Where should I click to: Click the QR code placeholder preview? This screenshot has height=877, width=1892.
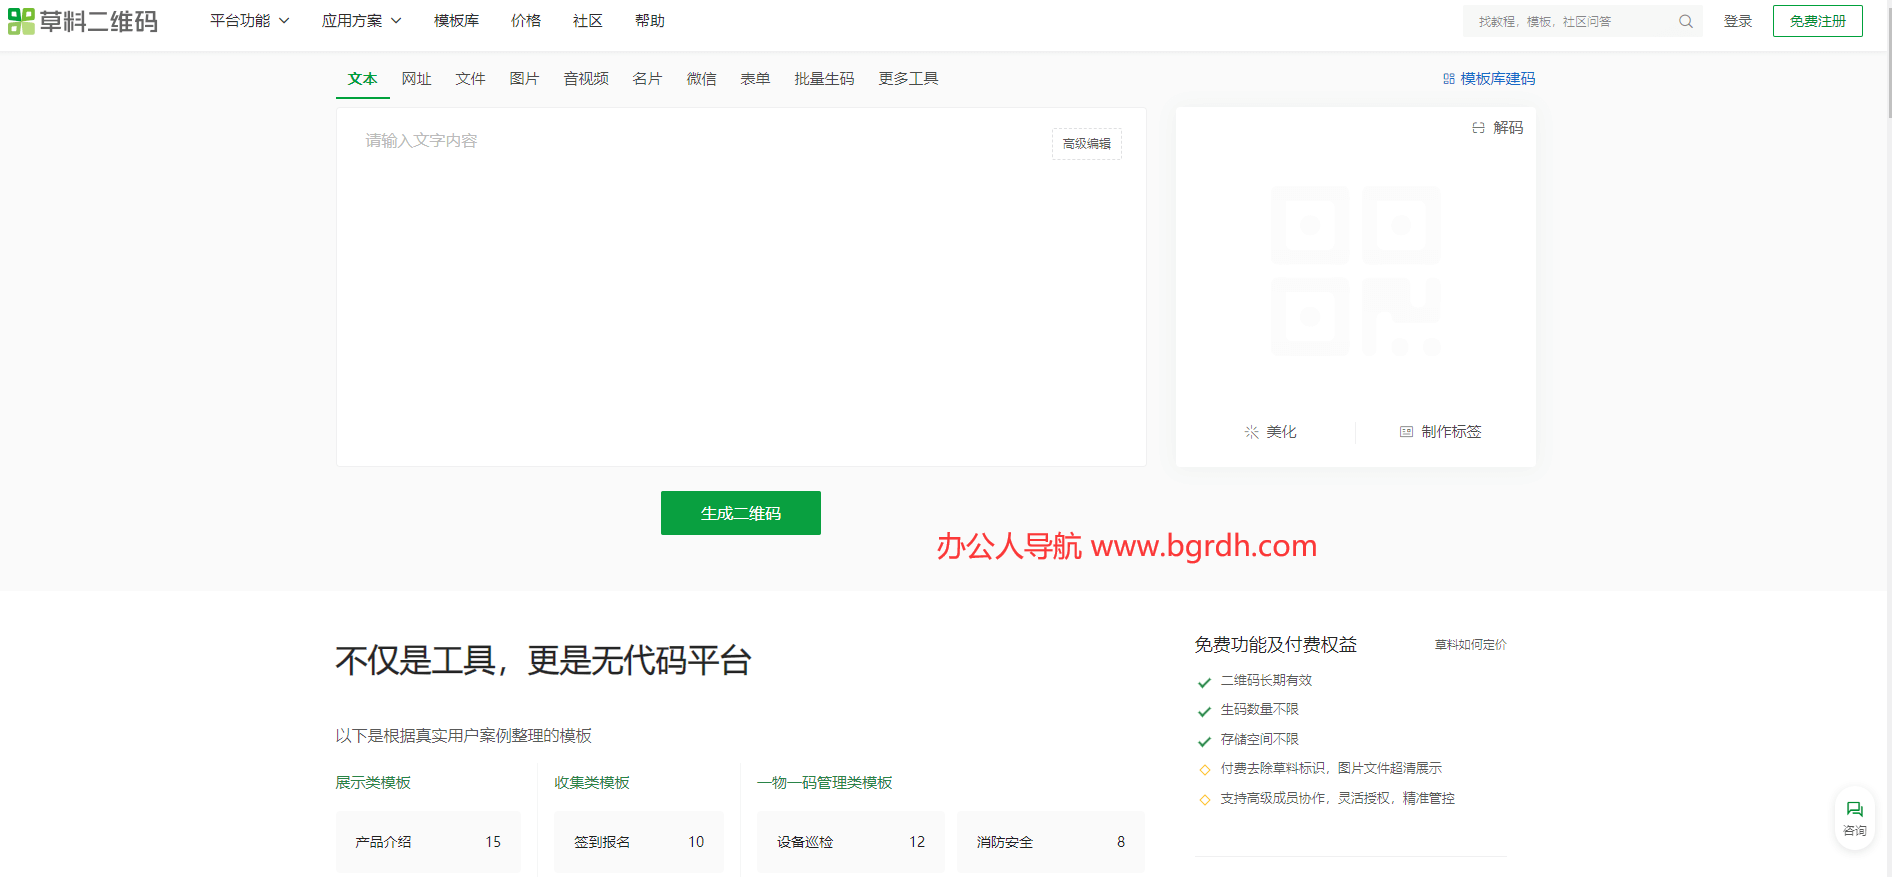tap(1355, 271)
